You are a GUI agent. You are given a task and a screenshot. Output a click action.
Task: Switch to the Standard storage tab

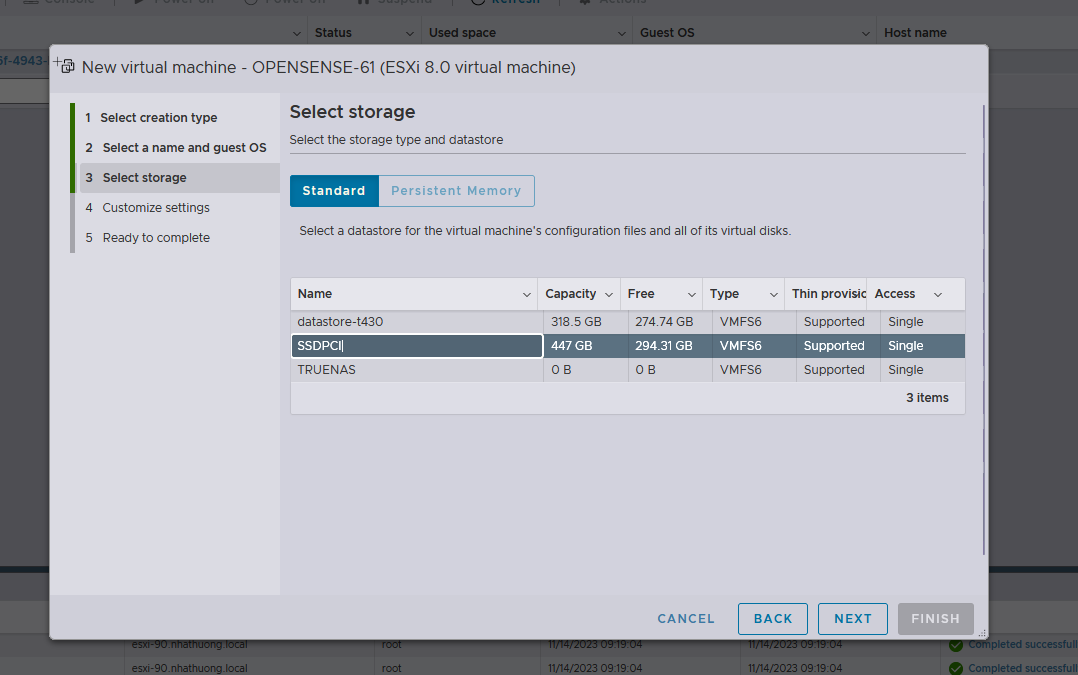tap(334, 191)
